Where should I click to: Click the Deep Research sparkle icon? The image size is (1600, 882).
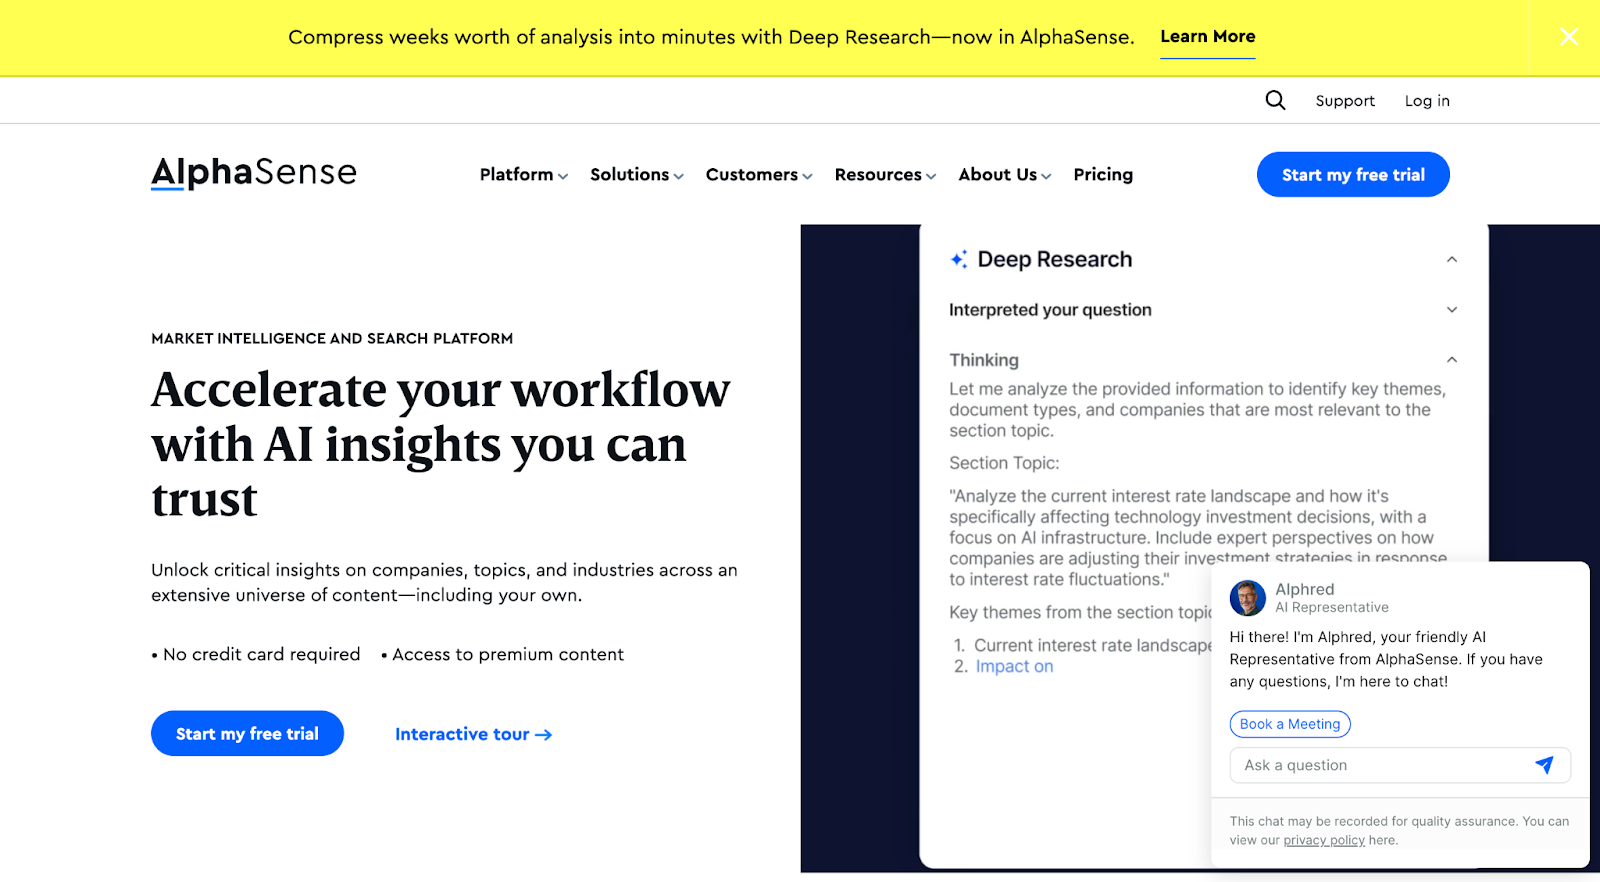[959, 259]
